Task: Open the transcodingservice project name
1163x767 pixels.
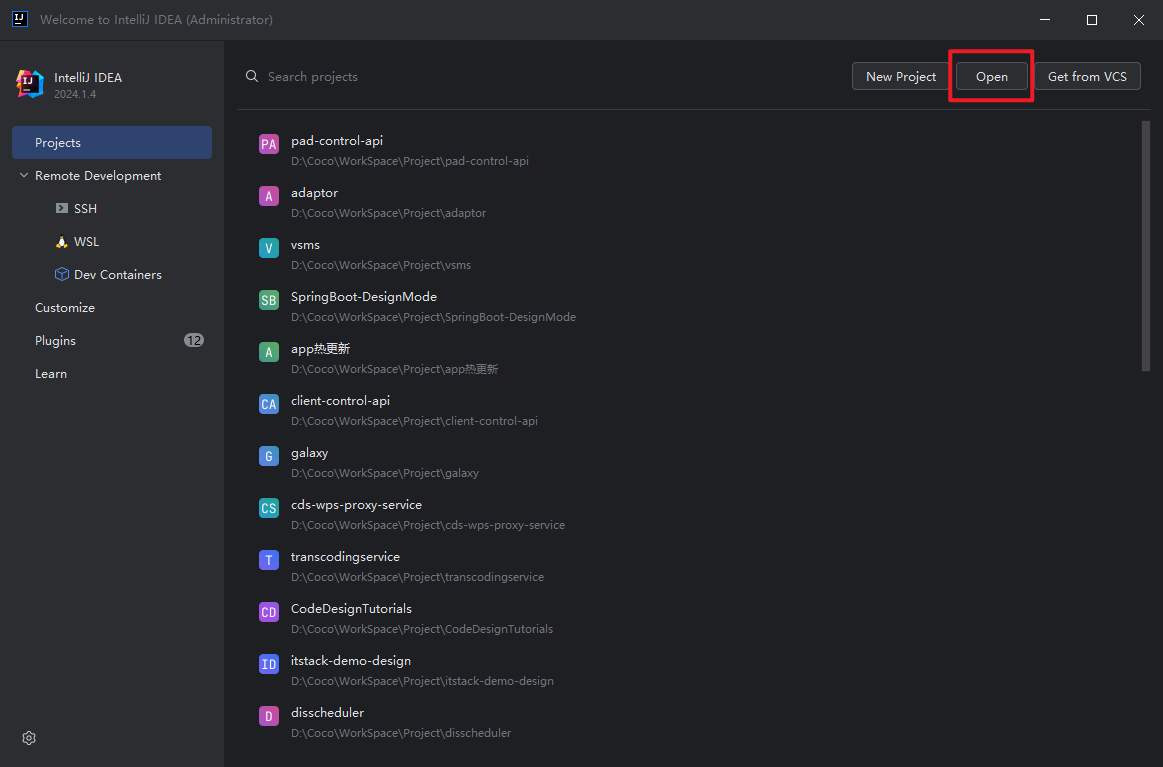Action: [x=345, y=557]
